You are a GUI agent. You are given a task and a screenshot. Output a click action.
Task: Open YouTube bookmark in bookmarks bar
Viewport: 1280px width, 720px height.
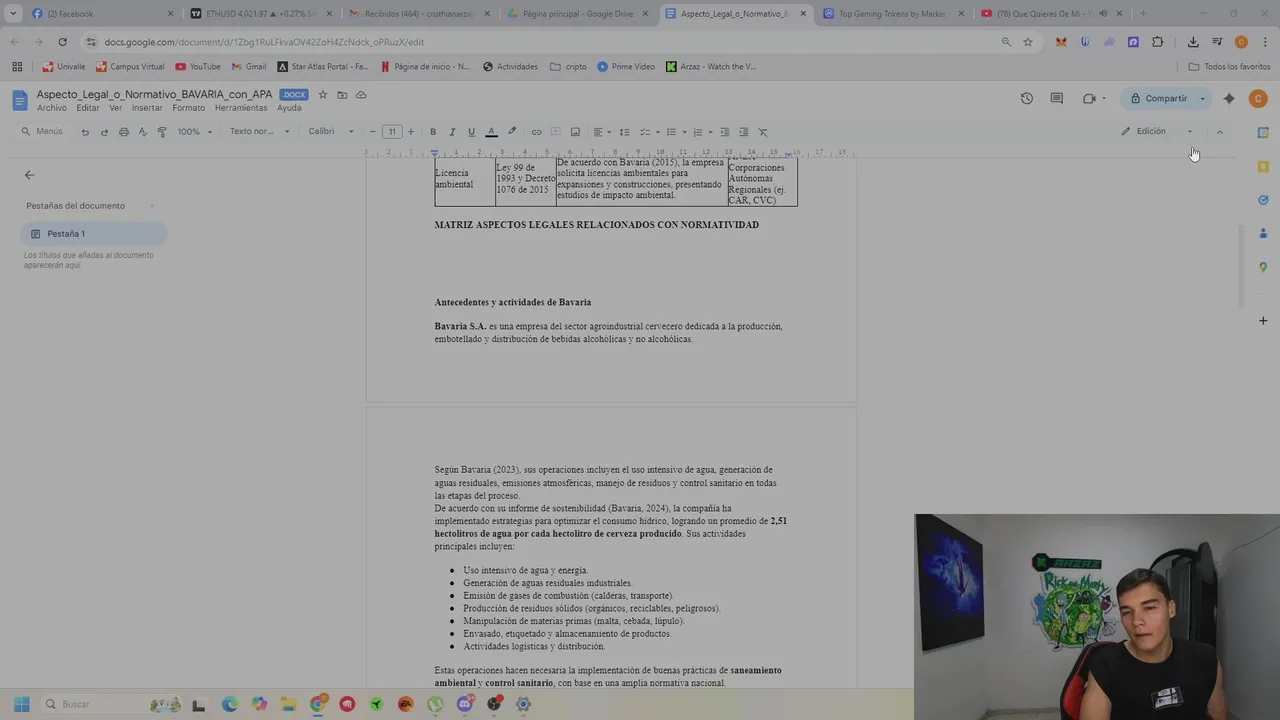pyautogui.click(x=198, y=67)
